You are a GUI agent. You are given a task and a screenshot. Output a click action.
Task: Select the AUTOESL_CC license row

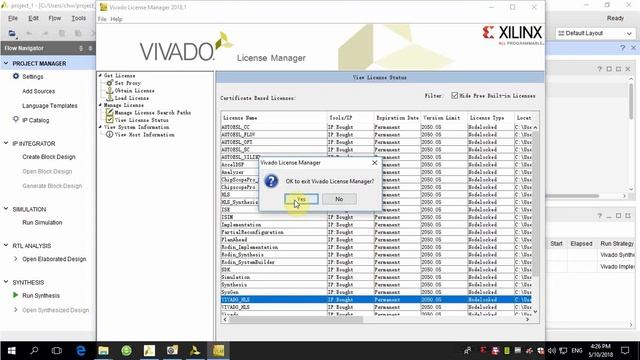(376, 127)
